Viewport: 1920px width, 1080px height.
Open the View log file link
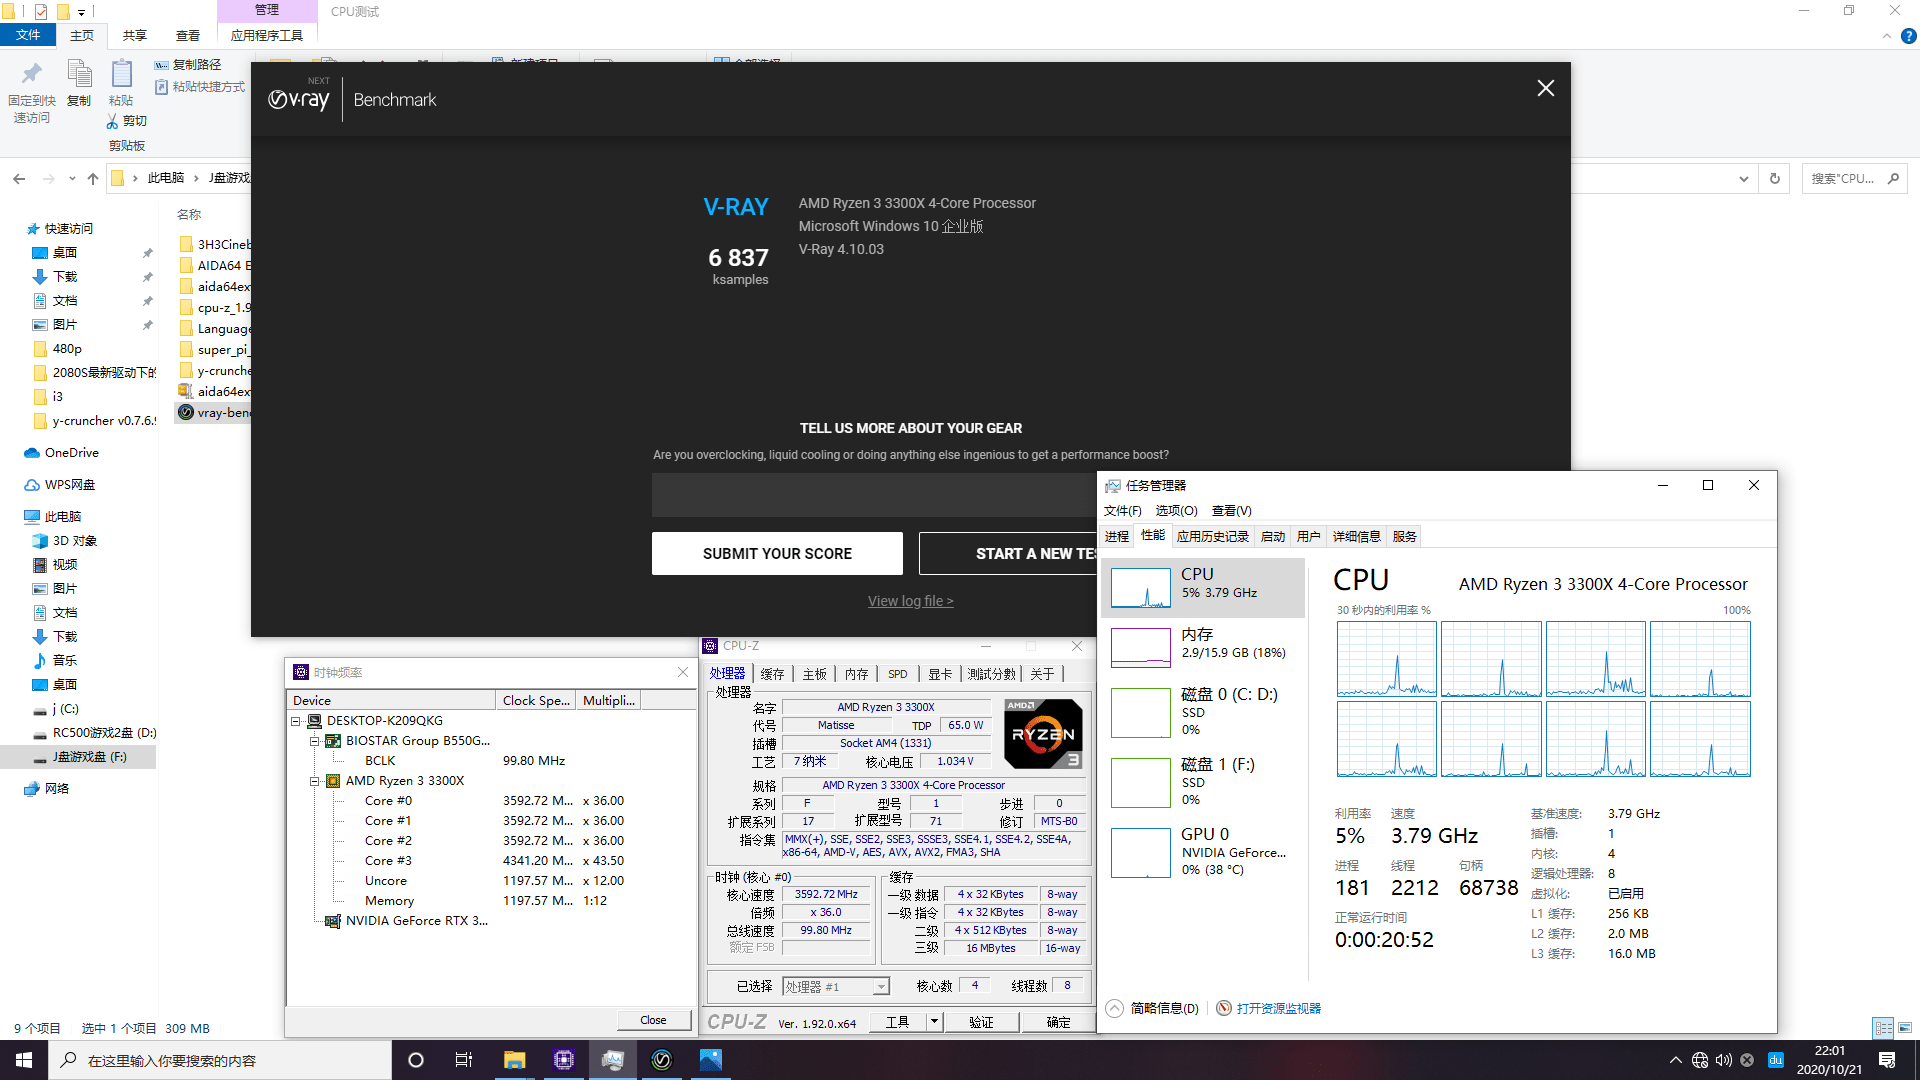[910, 601]
